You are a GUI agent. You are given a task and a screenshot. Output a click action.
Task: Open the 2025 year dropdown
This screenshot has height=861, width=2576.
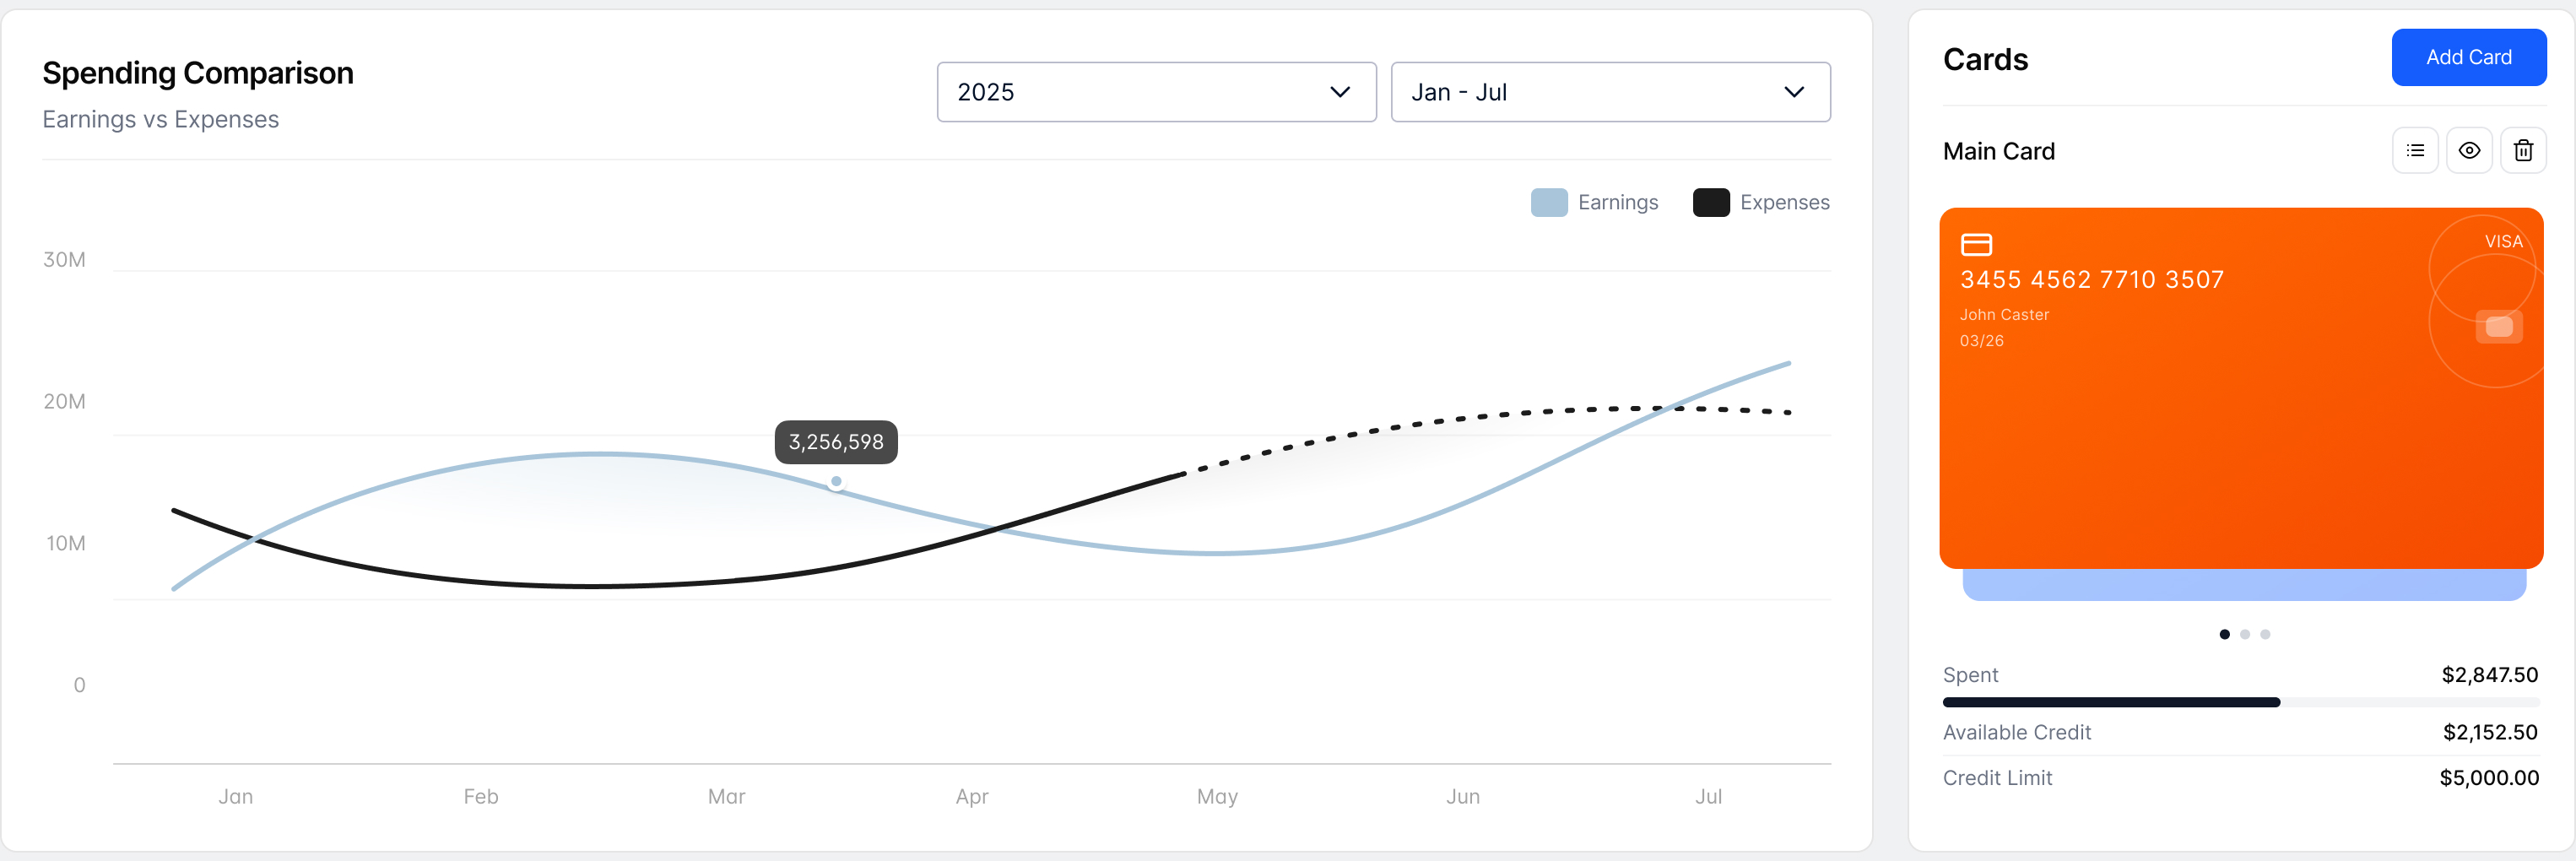[1155, 92]
